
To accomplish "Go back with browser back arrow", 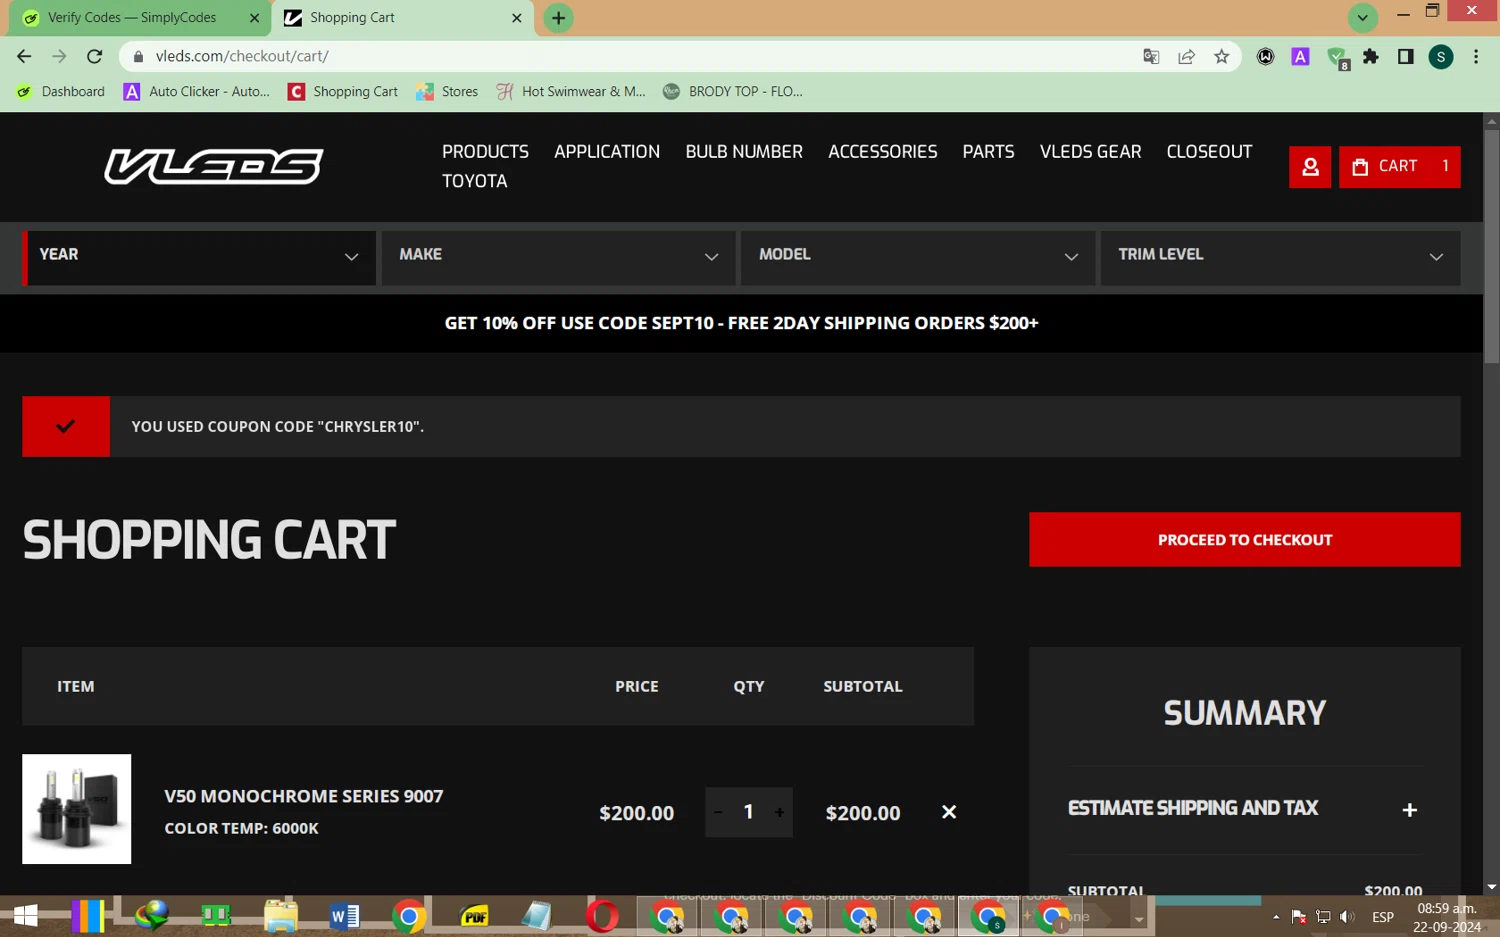I will click(x=24, y=56).
